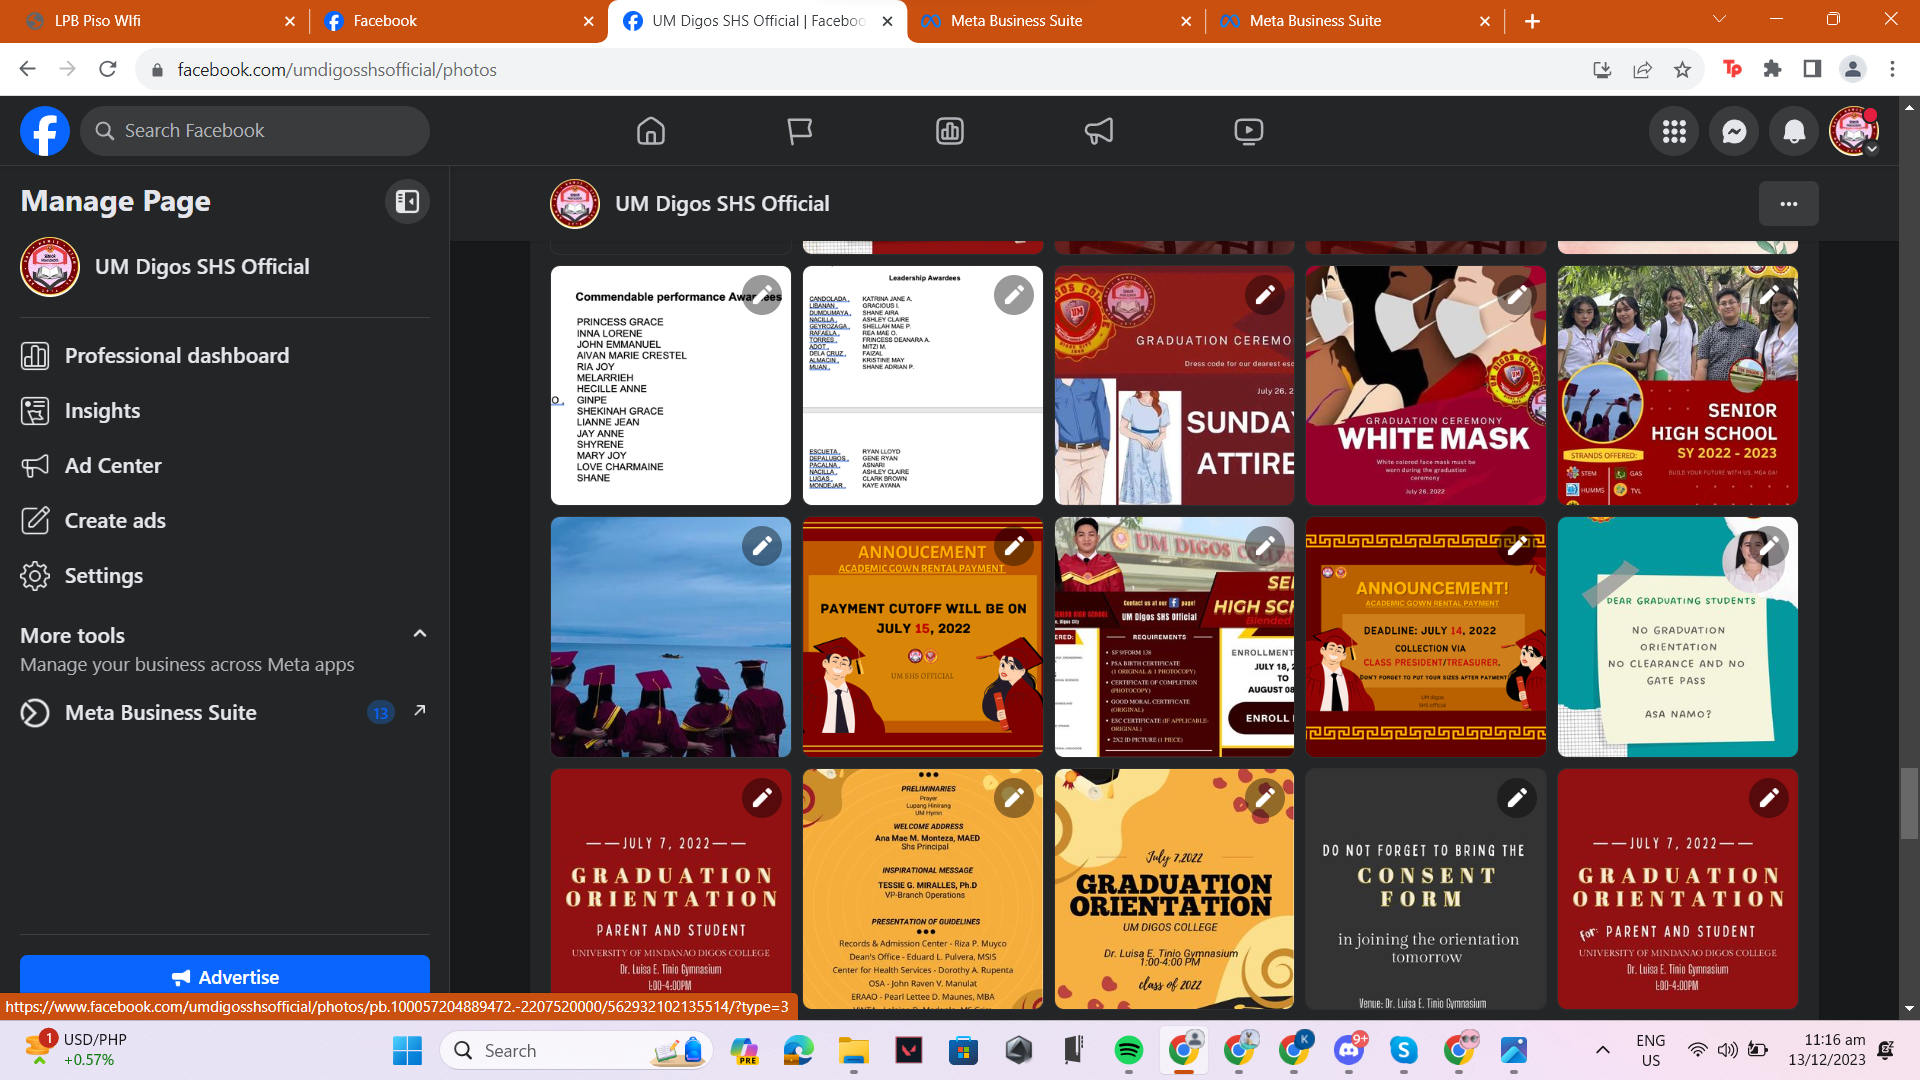Viewport: 1920px width, 1080px height.
Task: Open the Video play icon in top bar
Action: (x=1249, y=131)
